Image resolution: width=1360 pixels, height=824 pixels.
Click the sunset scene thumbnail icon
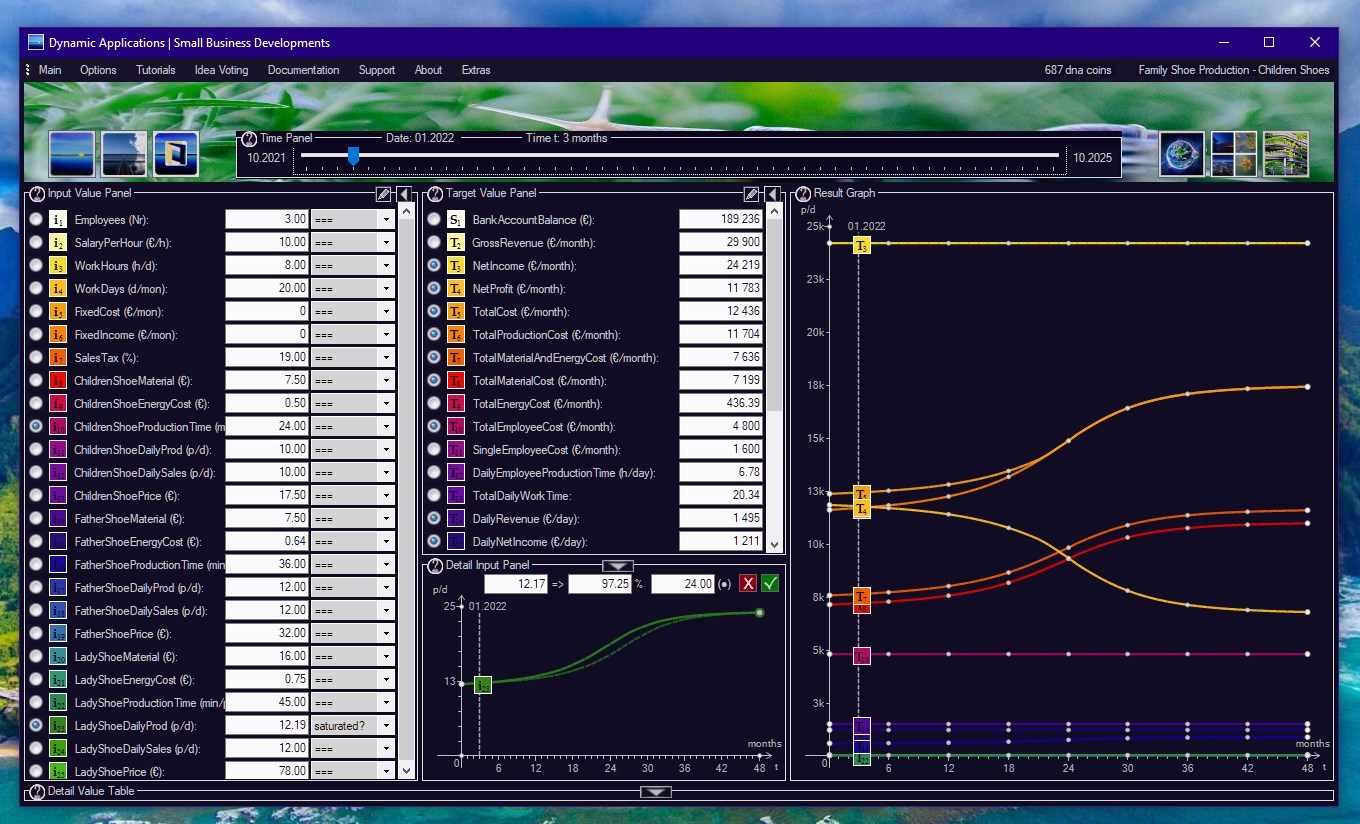[72, 154]
